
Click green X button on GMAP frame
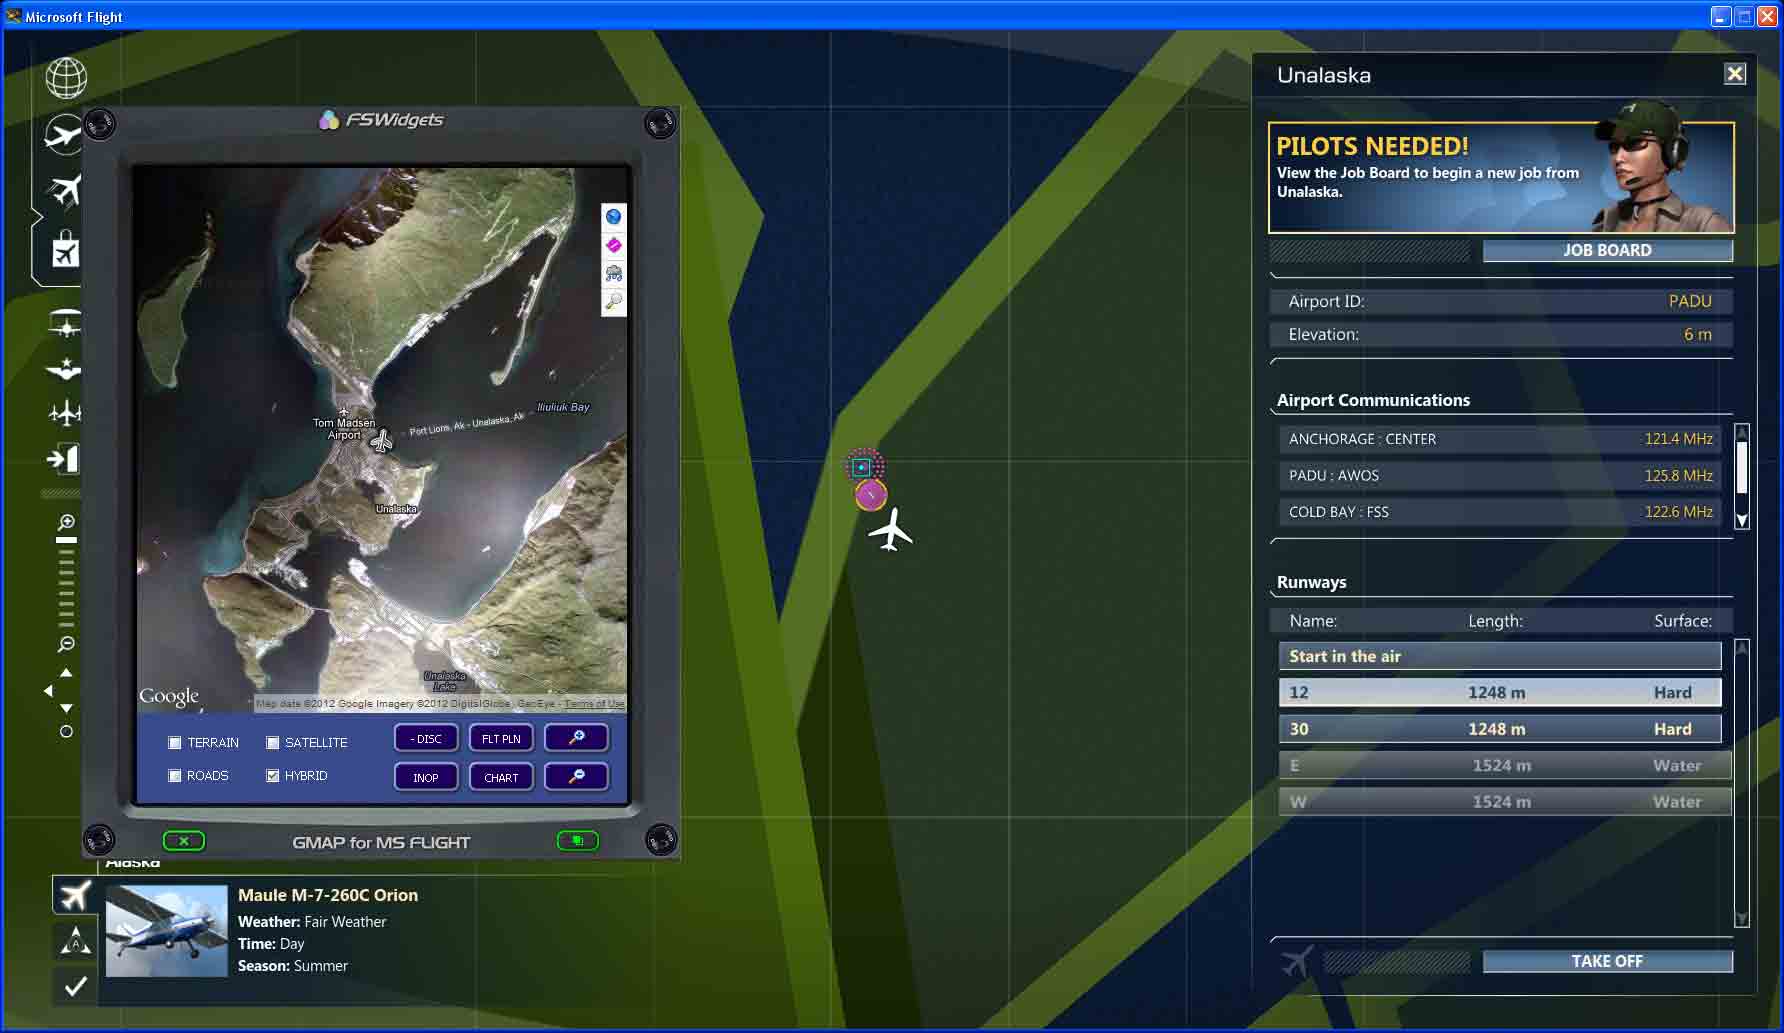click(x=184, y=841)
